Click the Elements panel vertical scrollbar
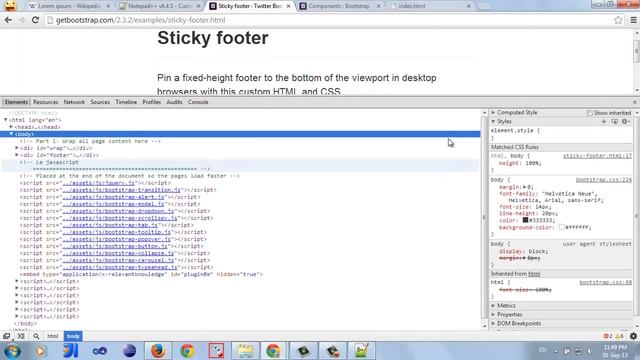Screen dimensions: 640x360 [x=484, y=219]
